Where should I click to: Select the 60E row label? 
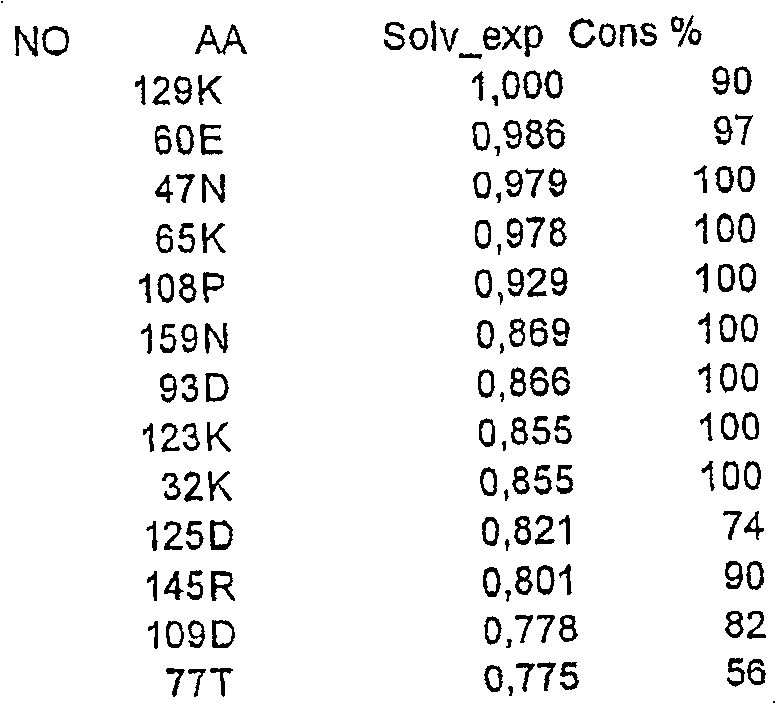tap(190, 140)
